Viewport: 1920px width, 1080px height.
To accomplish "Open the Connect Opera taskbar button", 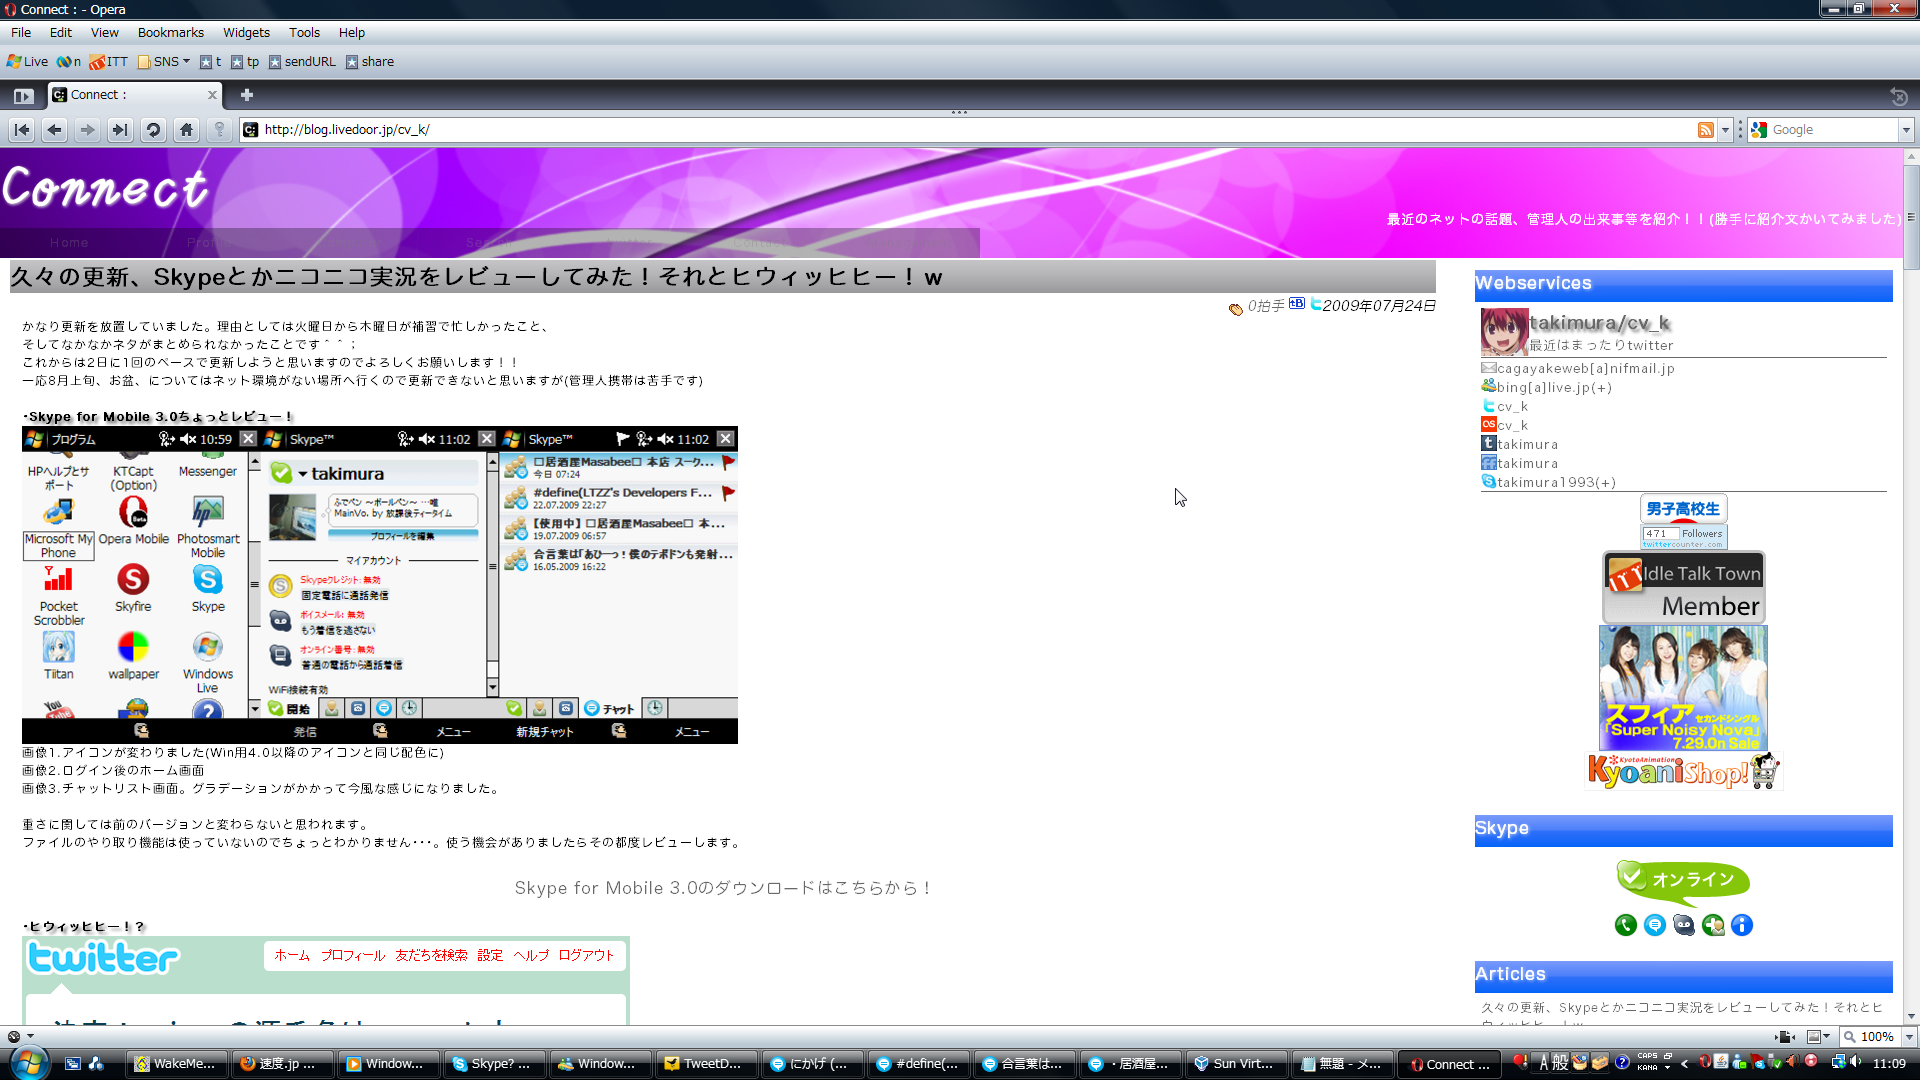I will (1449, 1064).
